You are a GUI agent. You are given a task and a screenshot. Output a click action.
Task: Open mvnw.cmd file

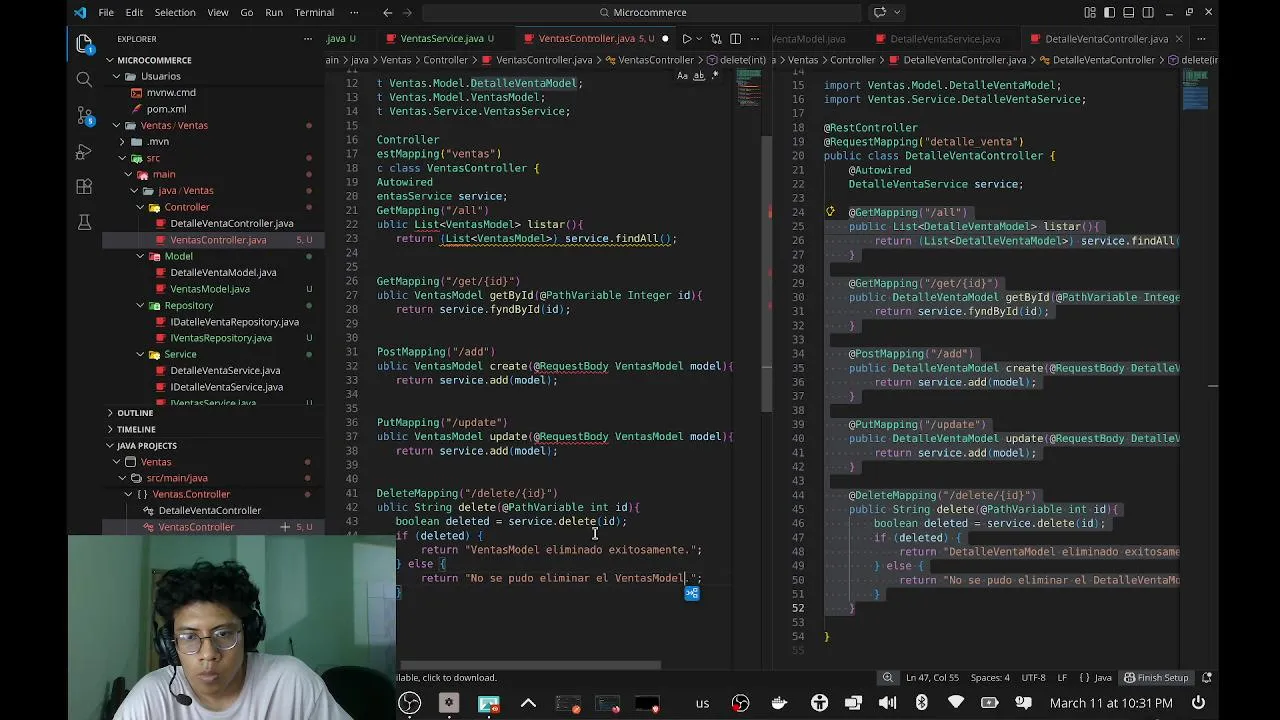pyautogui.click(x=171, y=92)
